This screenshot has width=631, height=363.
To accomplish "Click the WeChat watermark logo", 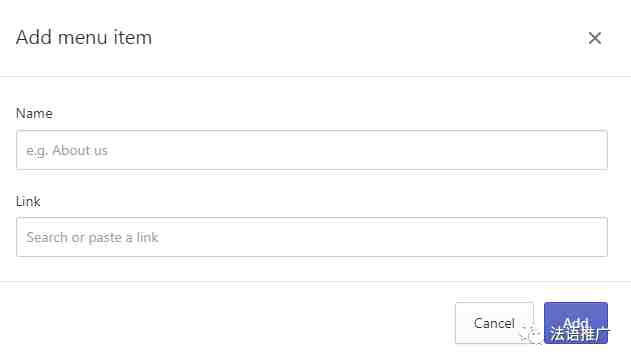I will point(532,334).
